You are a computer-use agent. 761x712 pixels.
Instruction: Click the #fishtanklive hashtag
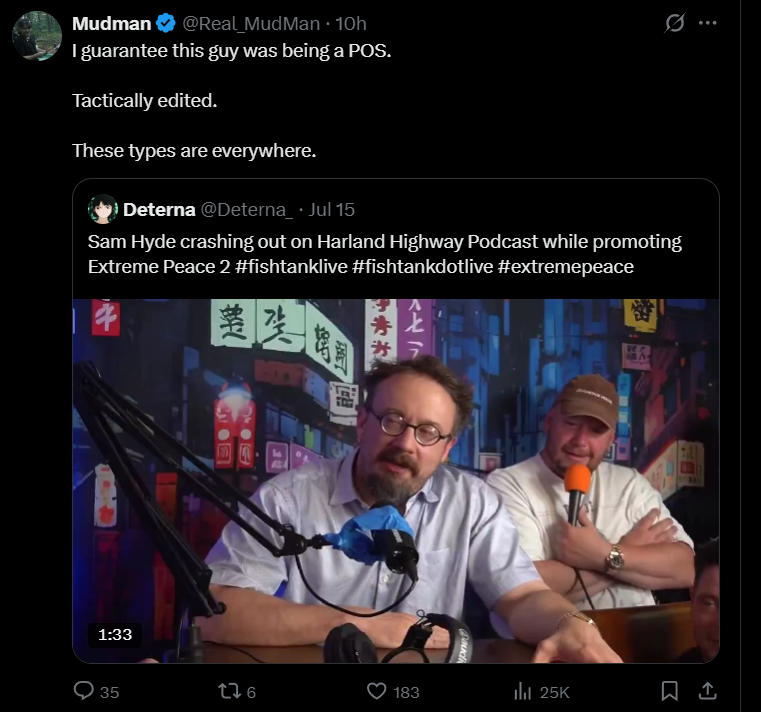291,266
